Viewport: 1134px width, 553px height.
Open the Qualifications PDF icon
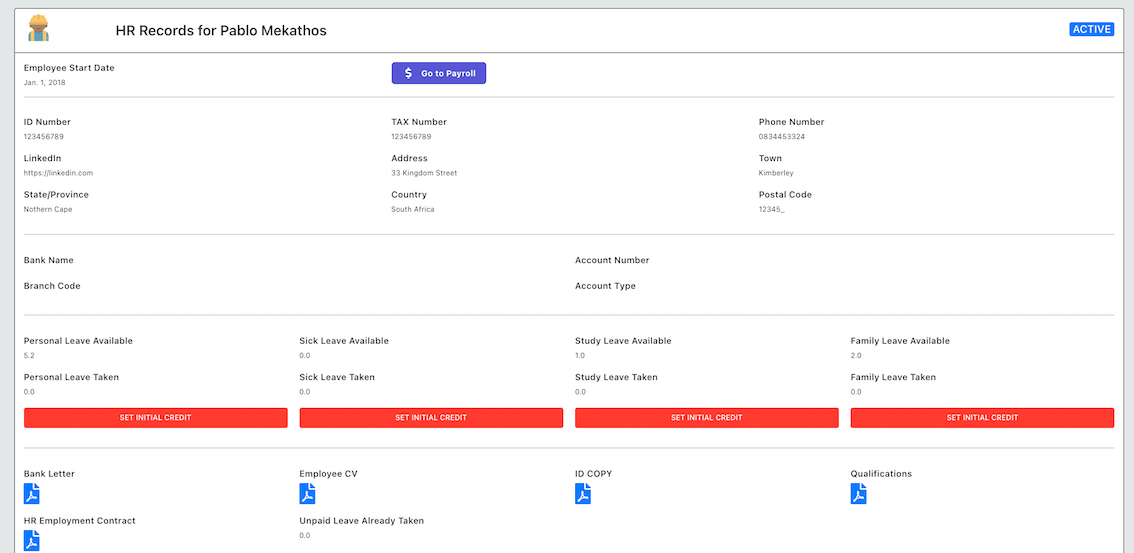coord(858,494)
